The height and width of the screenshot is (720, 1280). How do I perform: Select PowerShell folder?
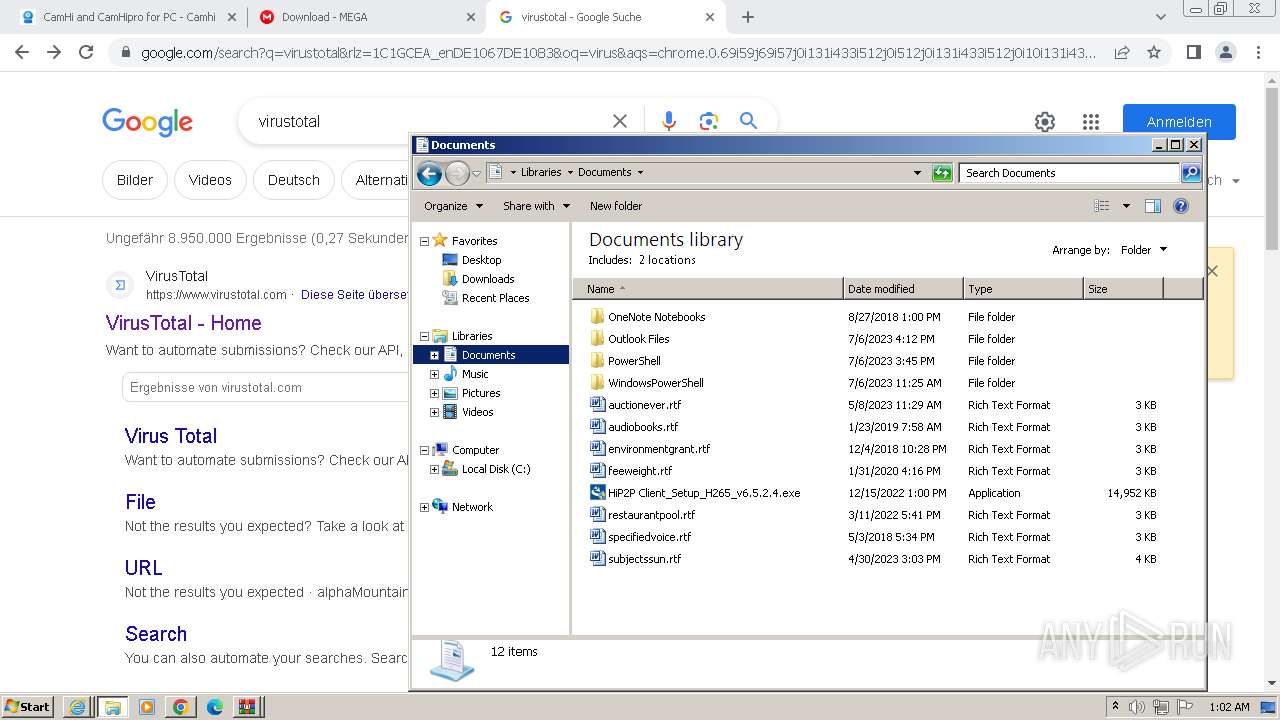tap(634, 361)
